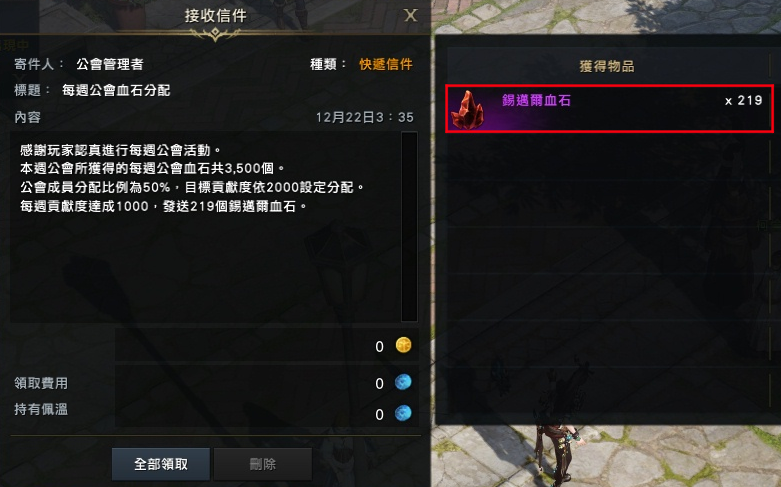The width and height of the screenshot is (781, 487).
Task: Click the 獲得物品 panel header
Action: pos(607,66)
